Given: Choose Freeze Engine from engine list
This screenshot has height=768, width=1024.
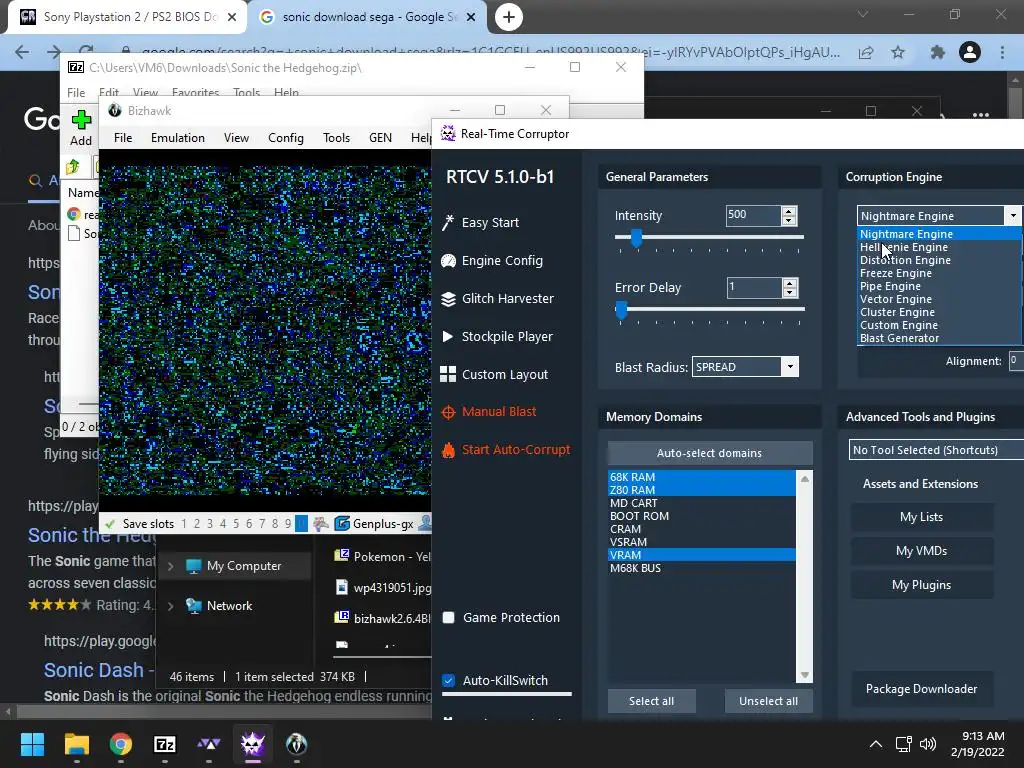Looking at the screenshot, I should [x=939, y=273].
